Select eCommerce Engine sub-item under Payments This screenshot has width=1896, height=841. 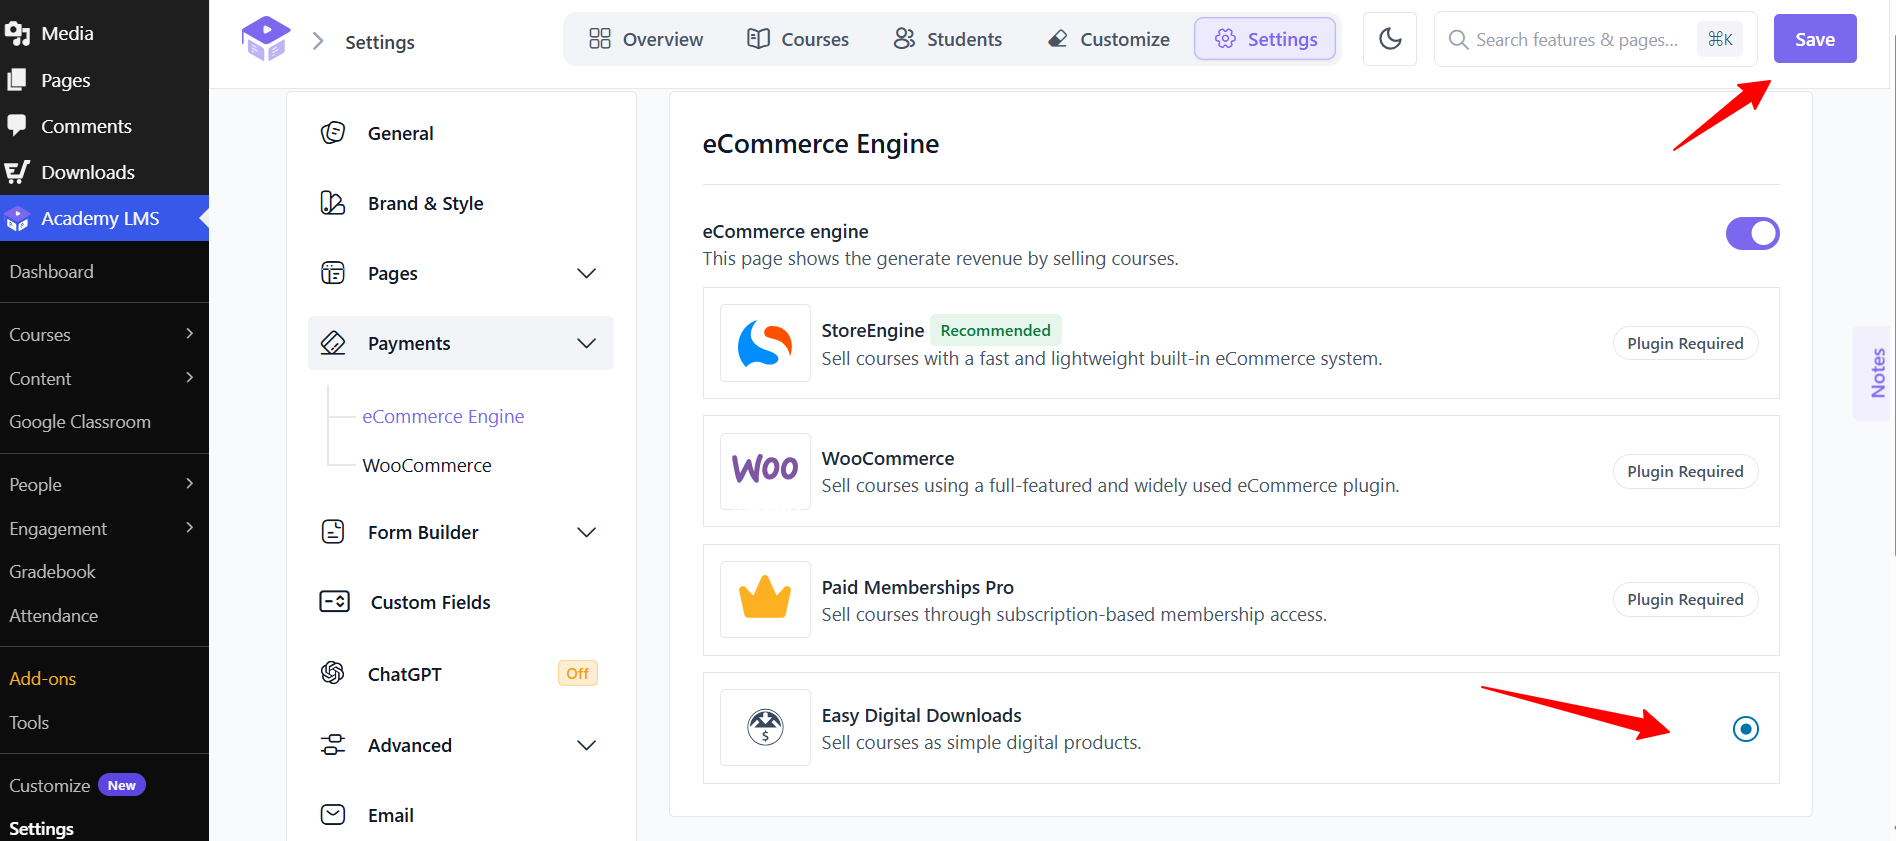tap(443, 416)
